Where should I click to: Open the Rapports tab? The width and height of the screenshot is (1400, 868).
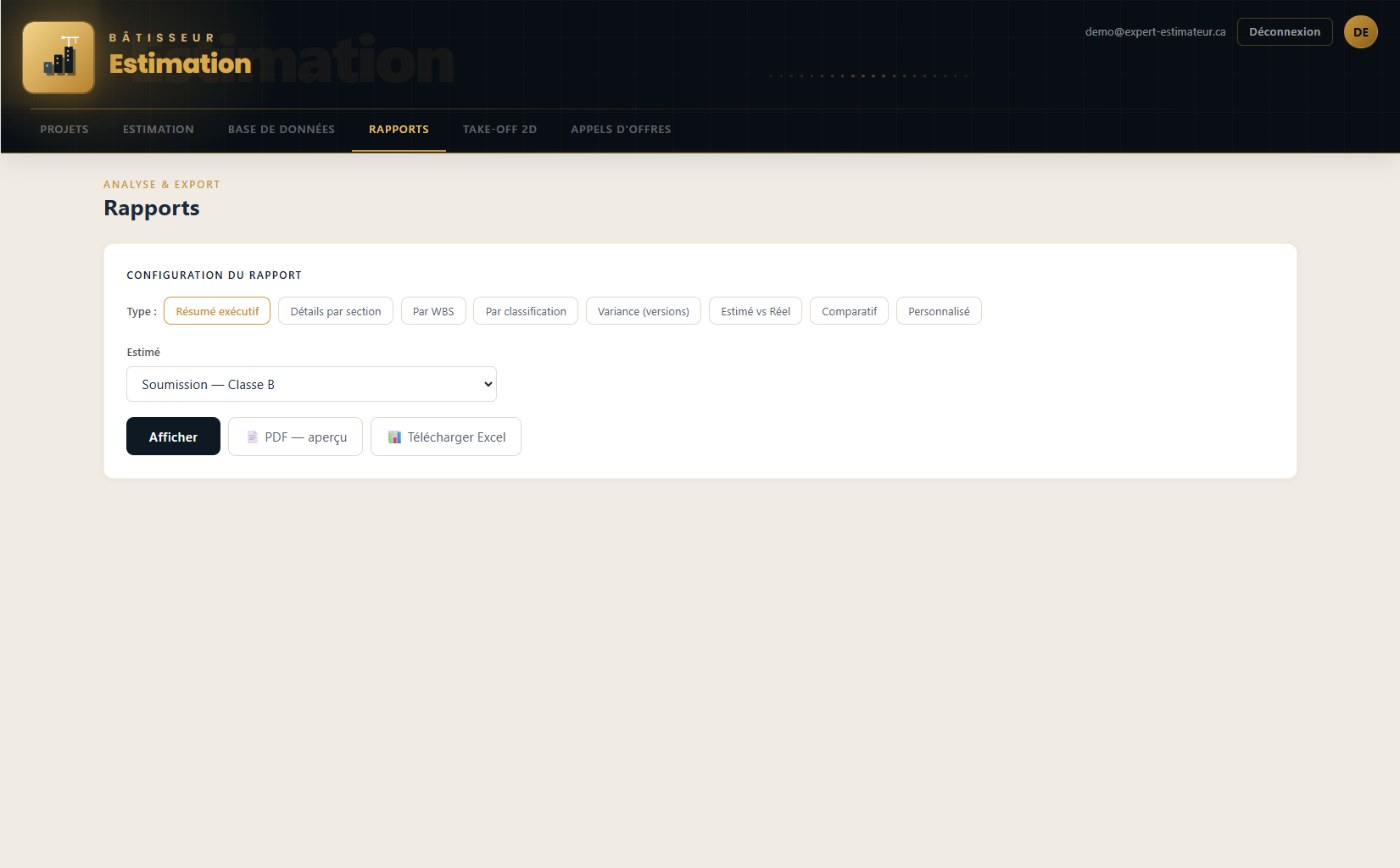(399, 129)
